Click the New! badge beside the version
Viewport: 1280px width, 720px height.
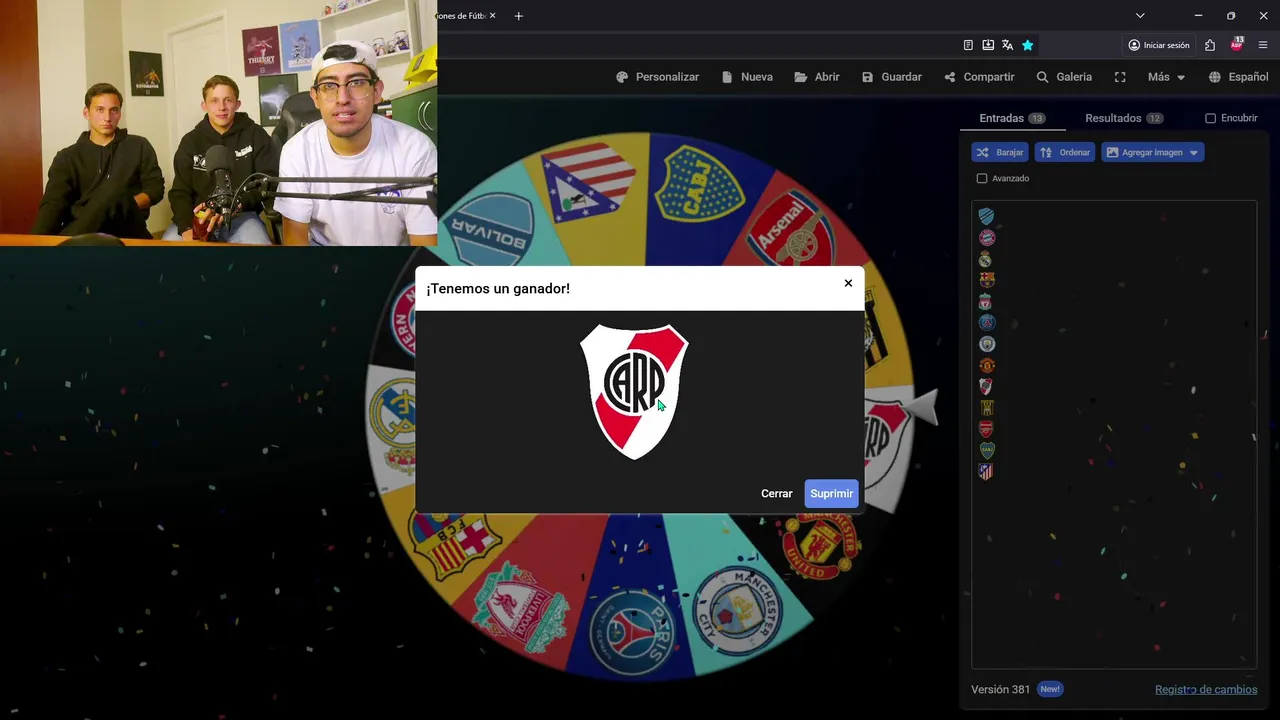[1049, 689]
